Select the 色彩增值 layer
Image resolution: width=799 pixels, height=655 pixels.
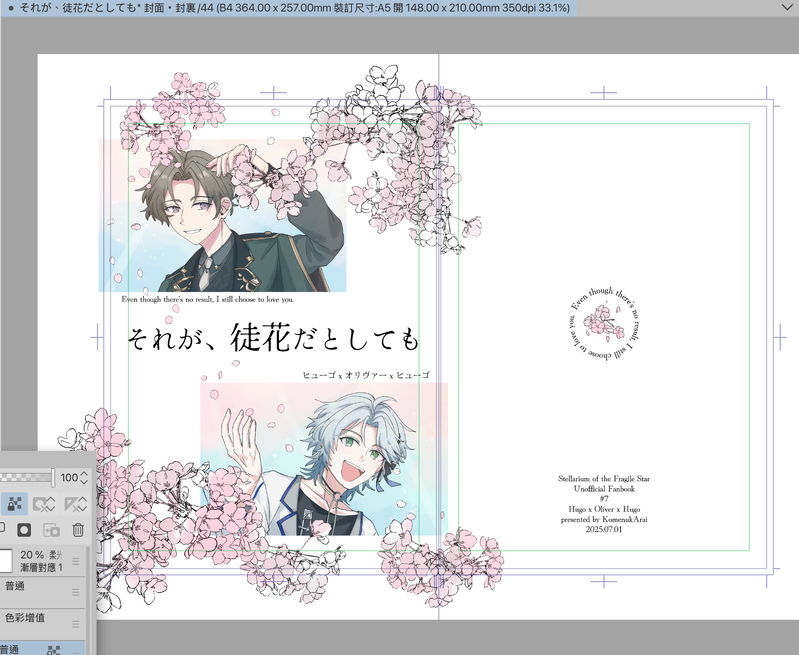[x=42, y=624]
